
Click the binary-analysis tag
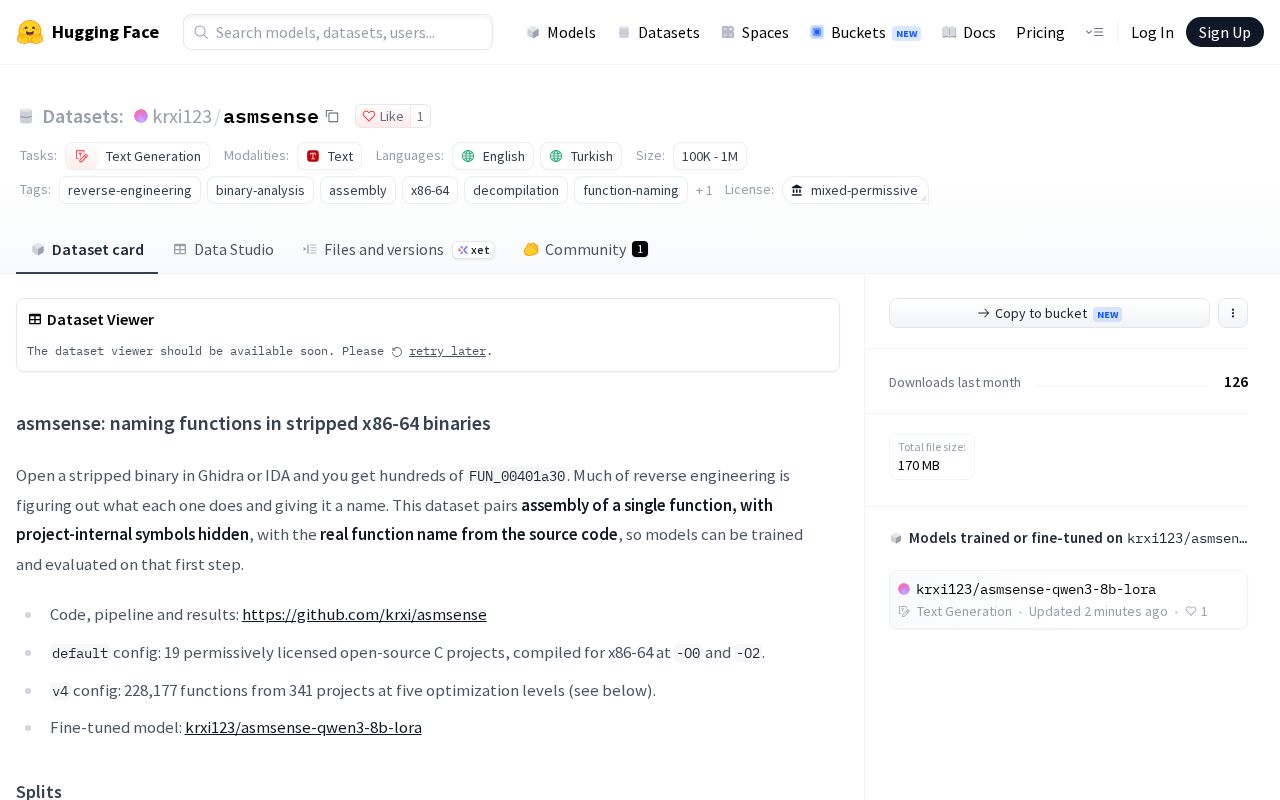tap(260, 190)
